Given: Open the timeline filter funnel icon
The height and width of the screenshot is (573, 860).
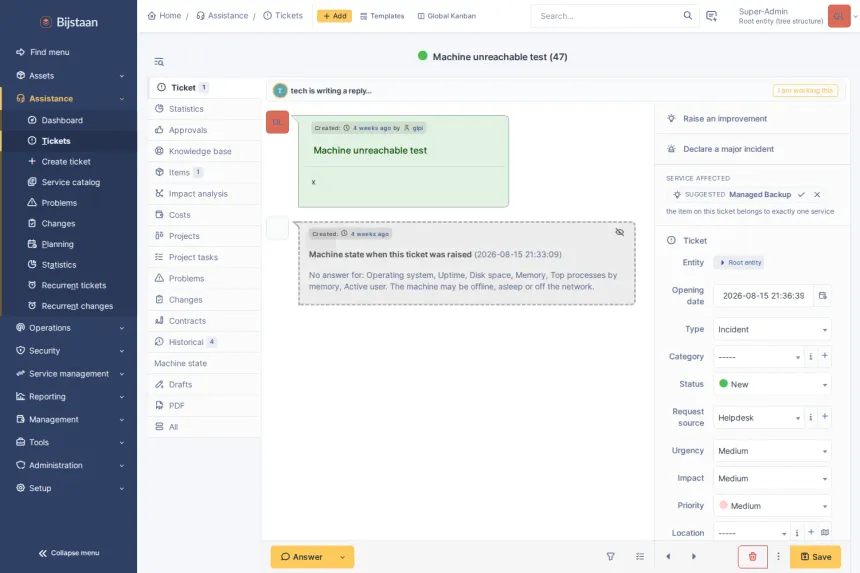Looking at the screenshot, I should tap(610, 557).
